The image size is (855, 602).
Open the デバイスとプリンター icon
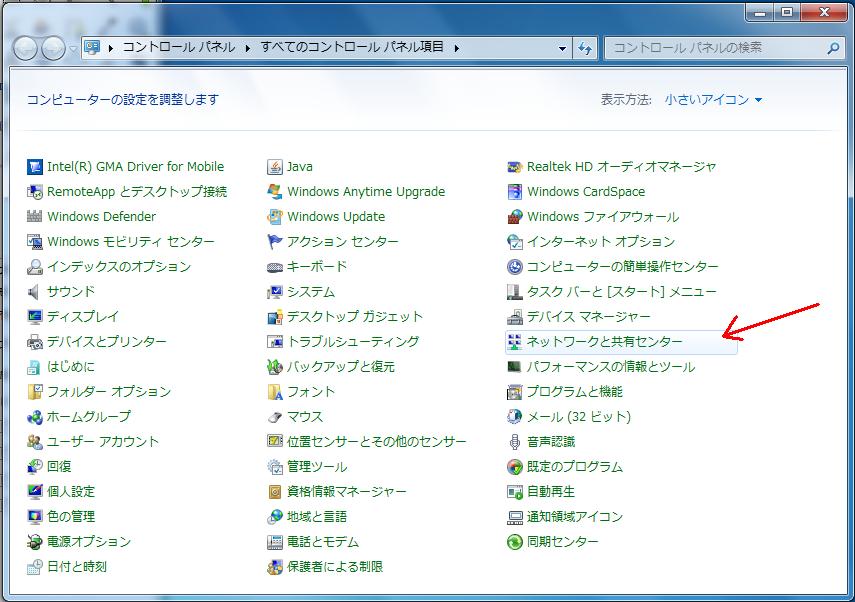pos(35,342)
